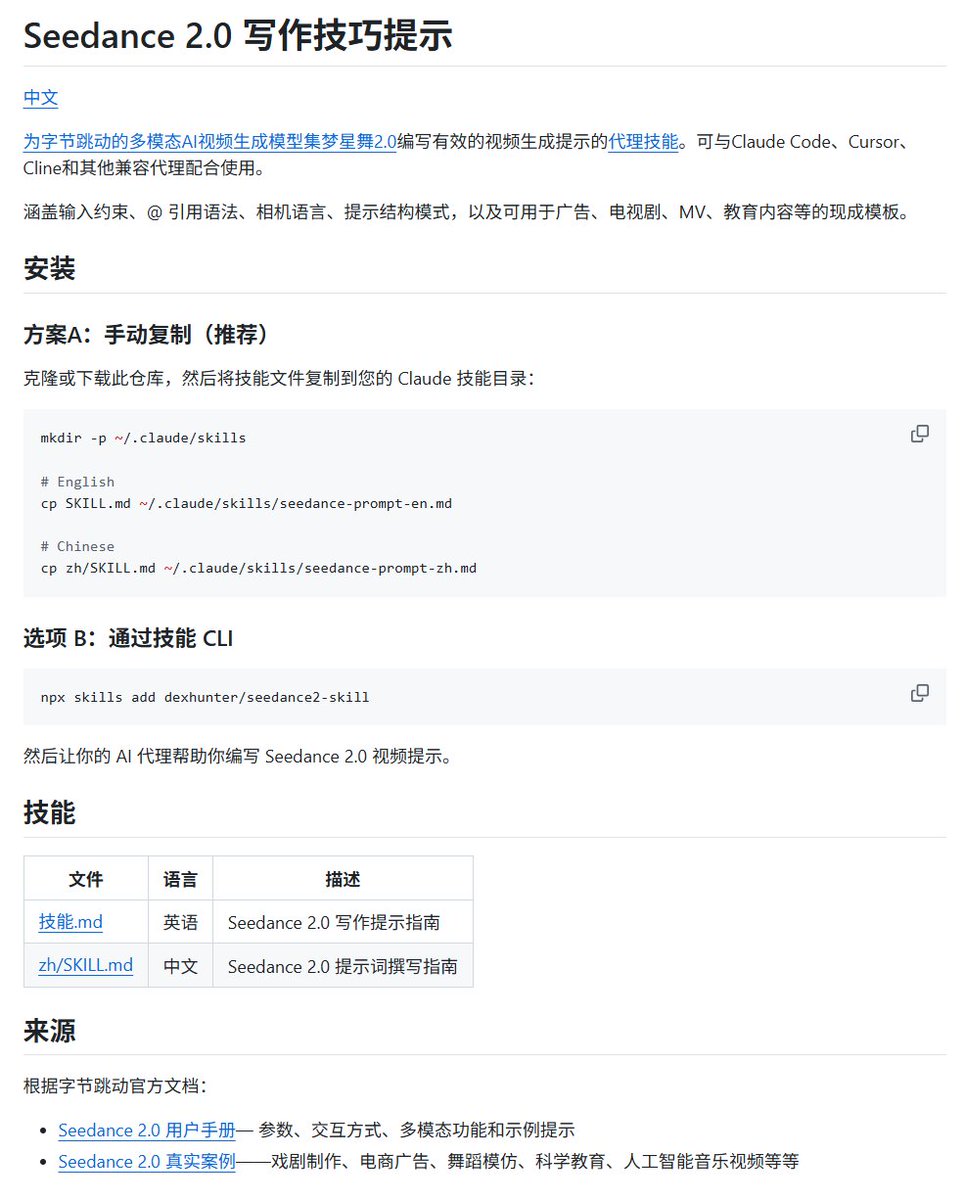Click the 克隆或下载此仓库 instruction paragraph
Screen dimensions: 965x1200
click(279, 379)
